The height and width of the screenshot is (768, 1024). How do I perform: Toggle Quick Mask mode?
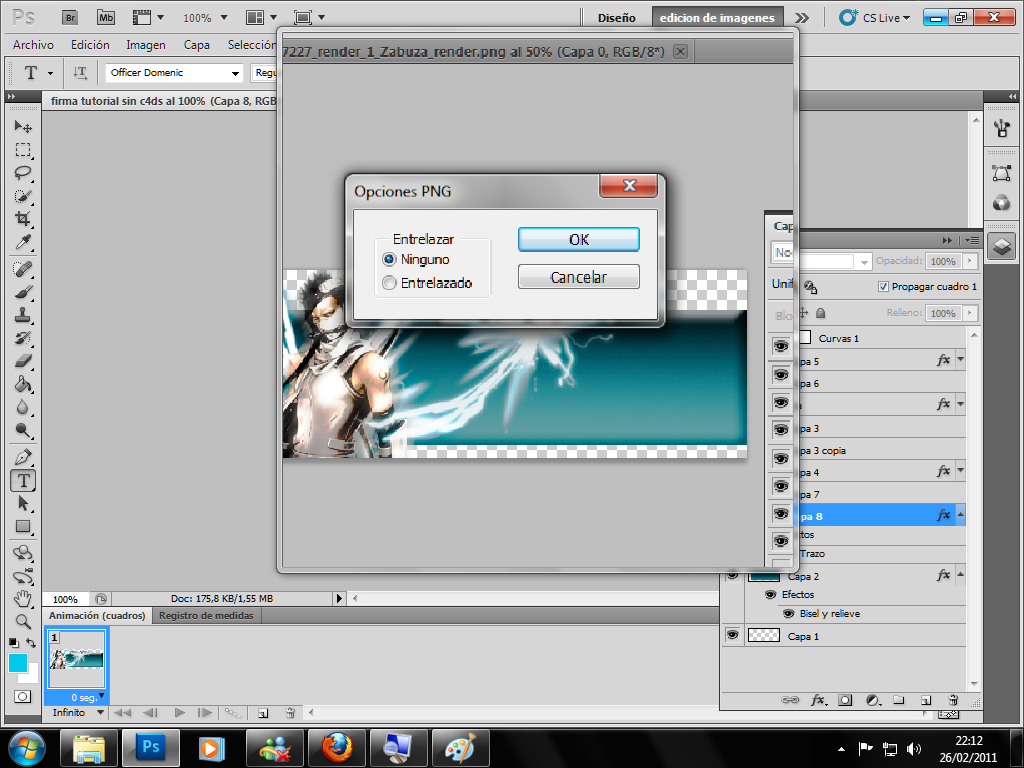pos(22,696)
